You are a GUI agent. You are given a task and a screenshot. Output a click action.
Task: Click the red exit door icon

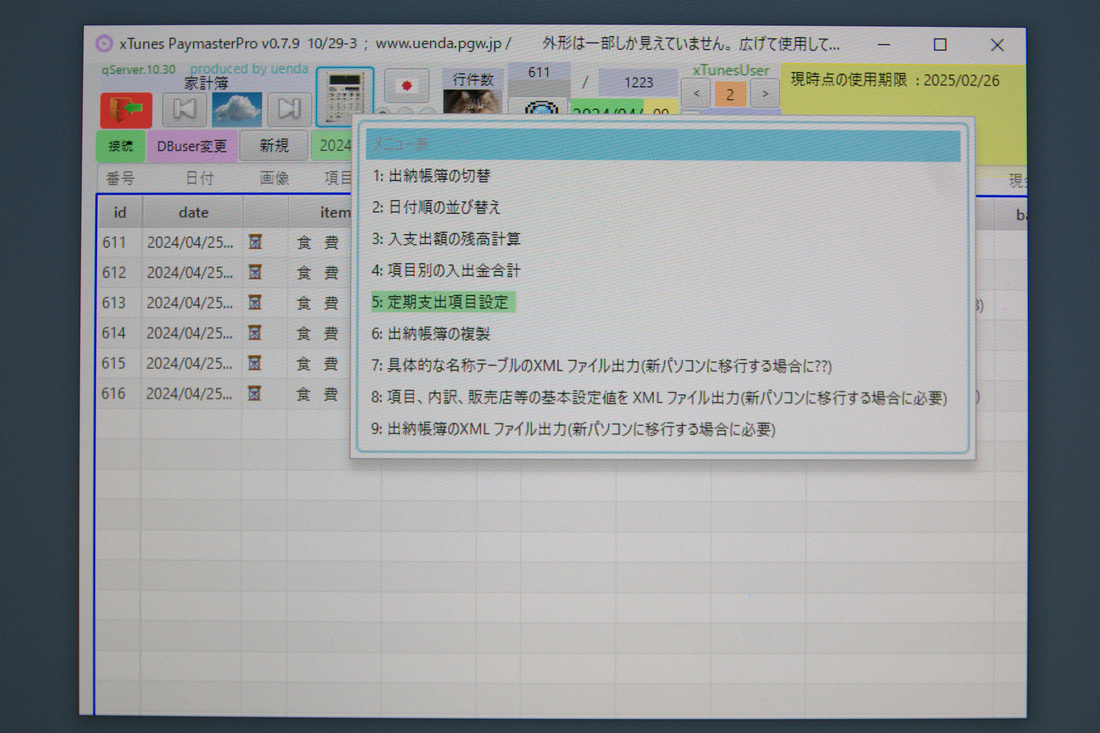126,109
